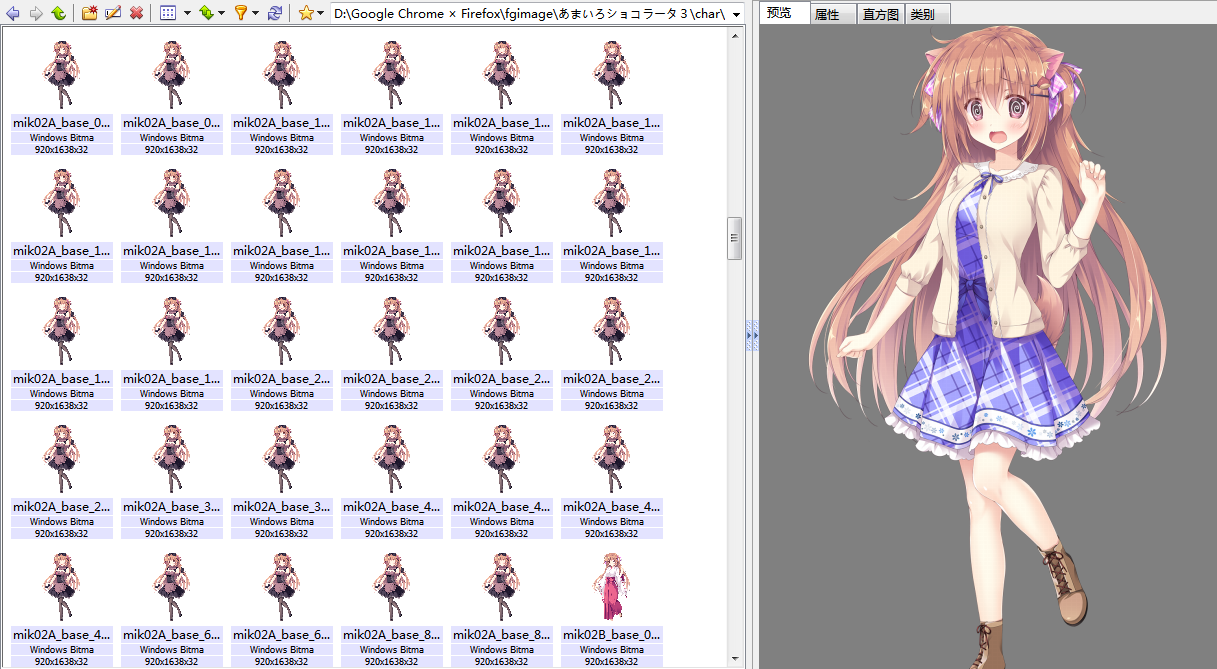Create a new folder with toolbar icon
Screen dimensions: 1217x669
[x=90, y=13]
